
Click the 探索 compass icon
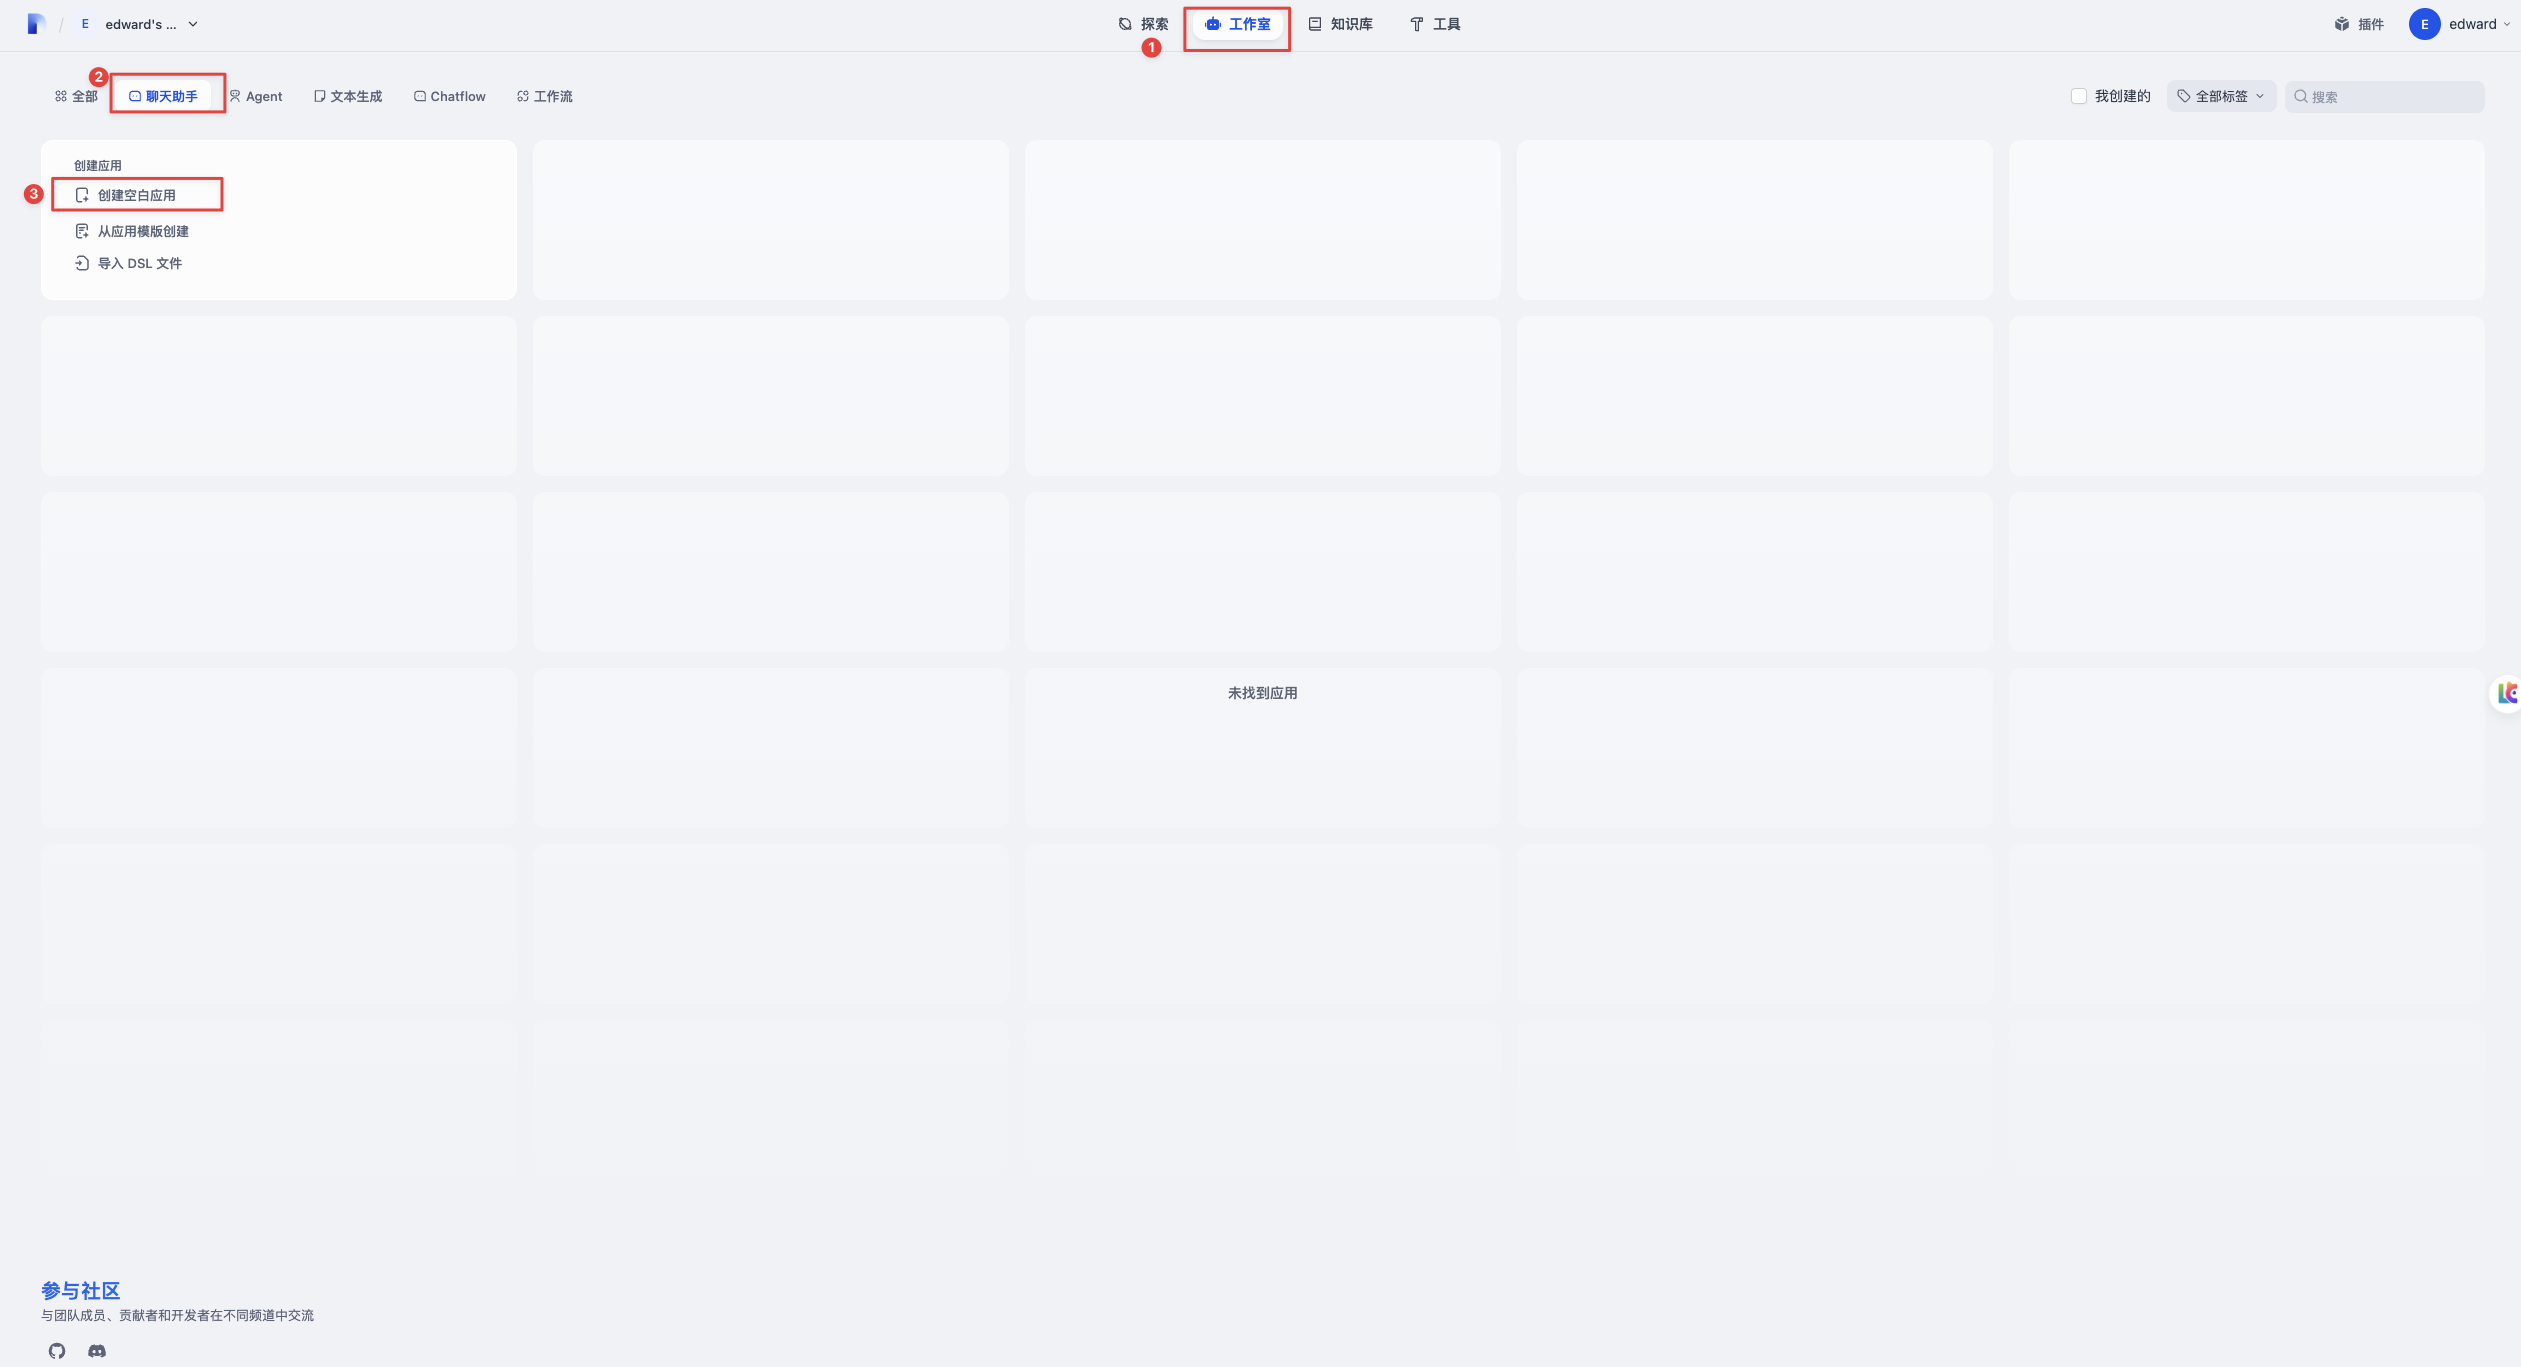(x=1125, y=24)
